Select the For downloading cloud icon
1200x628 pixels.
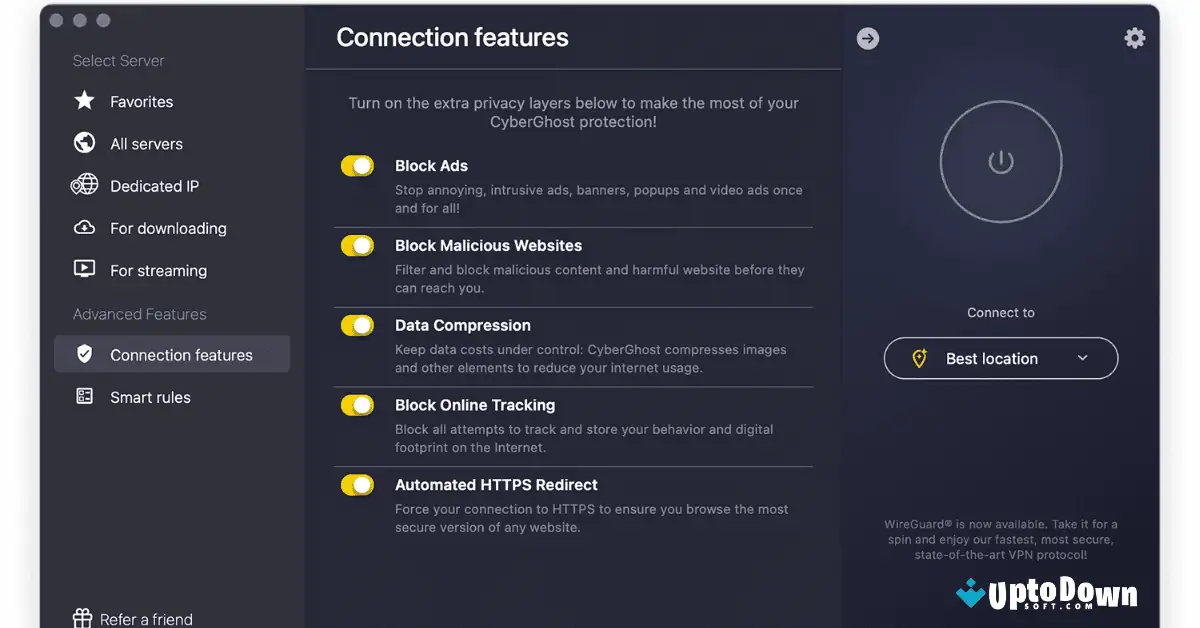pos(84,227)
